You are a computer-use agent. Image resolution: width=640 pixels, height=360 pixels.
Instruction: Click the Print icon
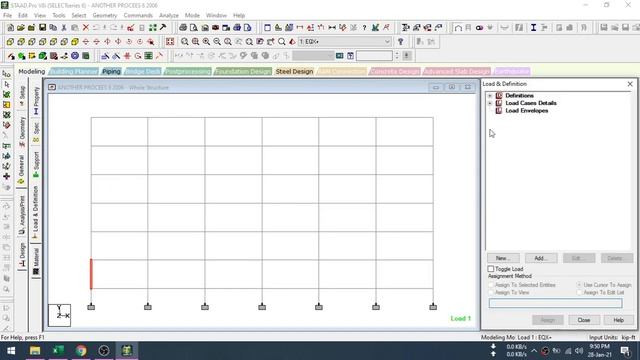tap(183, 28)
